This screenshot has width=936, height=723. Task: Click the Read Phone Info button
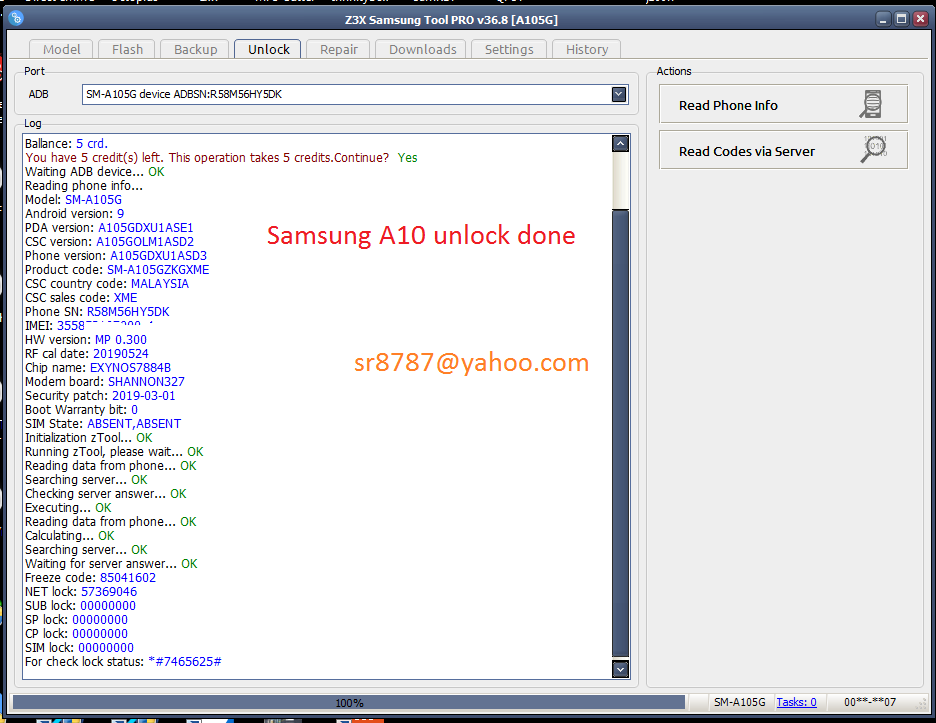(x=783, y=104)
